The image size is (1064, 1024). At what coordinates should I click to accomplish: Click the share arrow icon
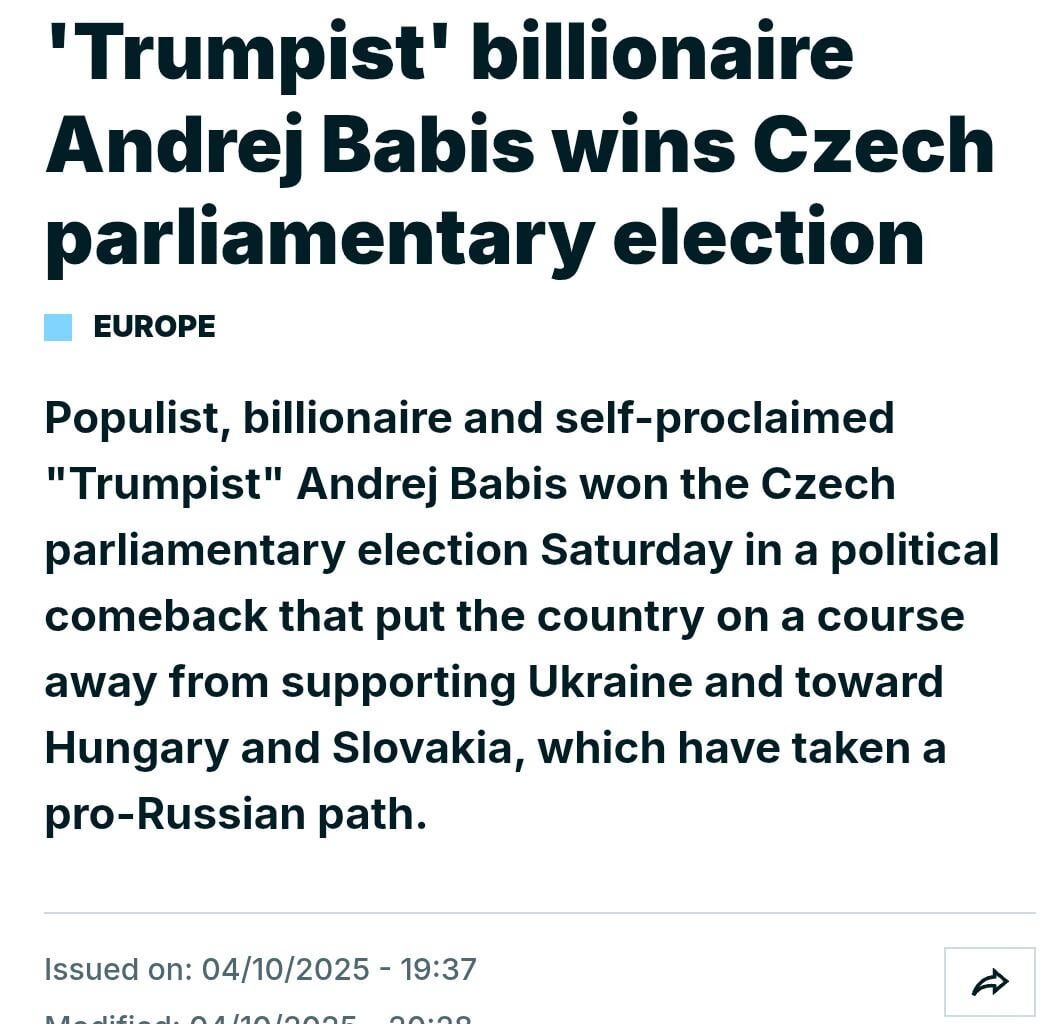pos(989,982)
